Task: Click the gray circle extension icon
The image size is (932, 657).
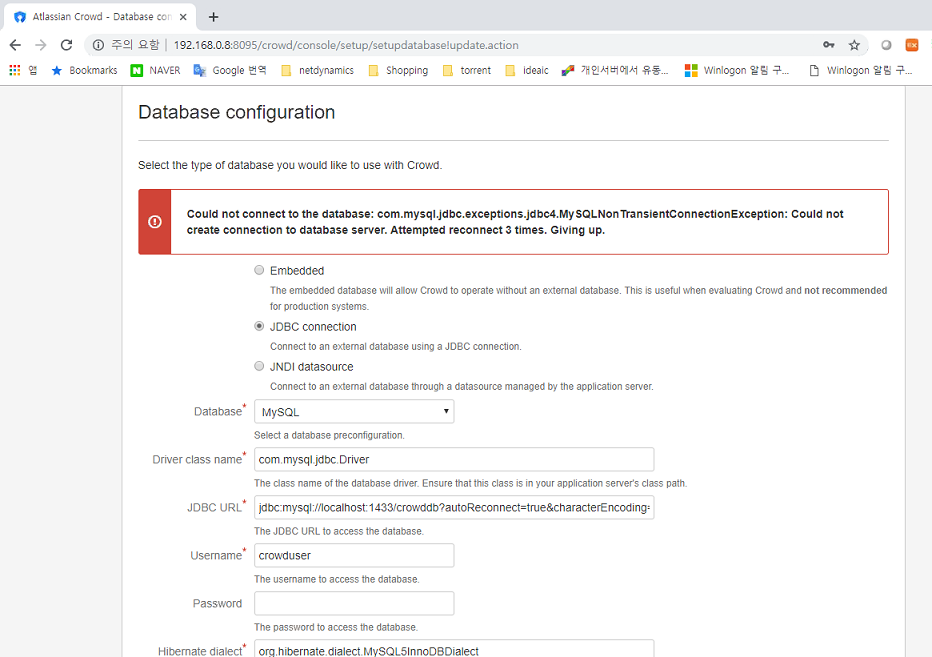Action: tap(886, 45)
